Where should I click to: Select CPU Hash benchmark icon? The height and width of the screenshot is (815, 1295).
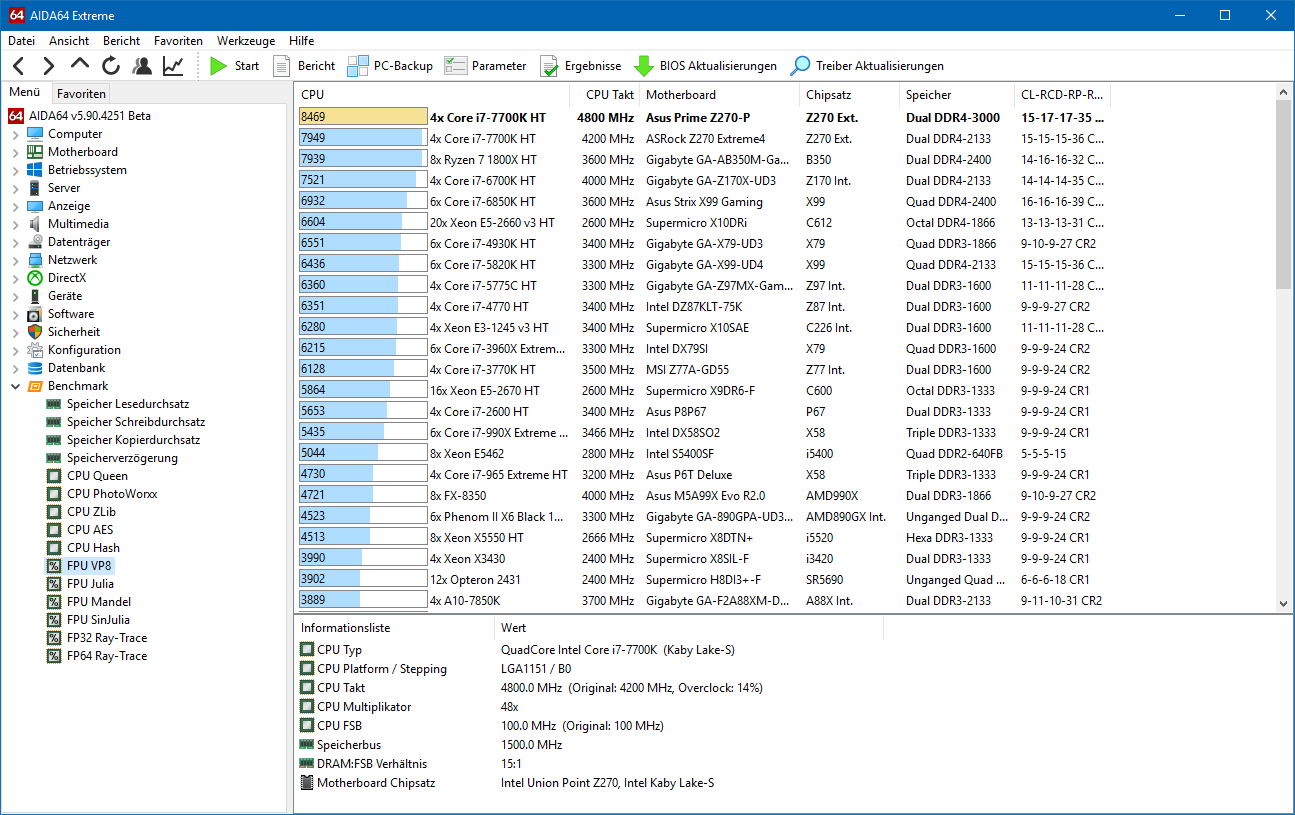point(54,548)
